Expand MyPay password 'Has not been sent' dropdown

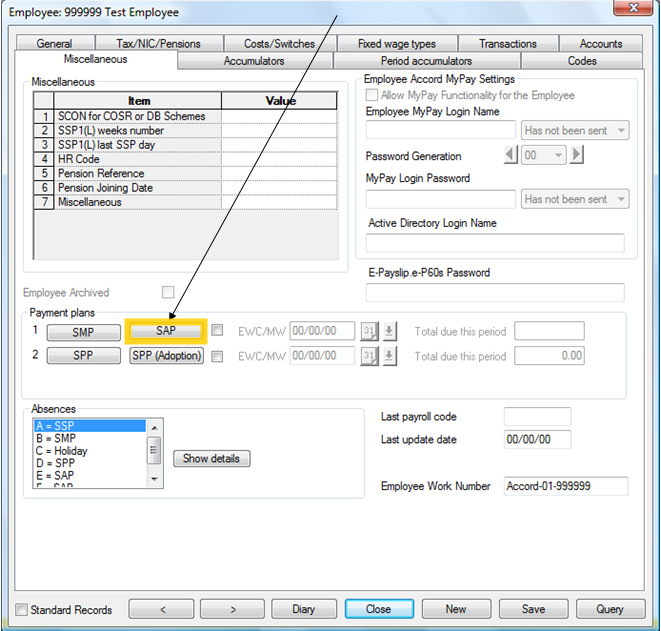tap(575, 199)
